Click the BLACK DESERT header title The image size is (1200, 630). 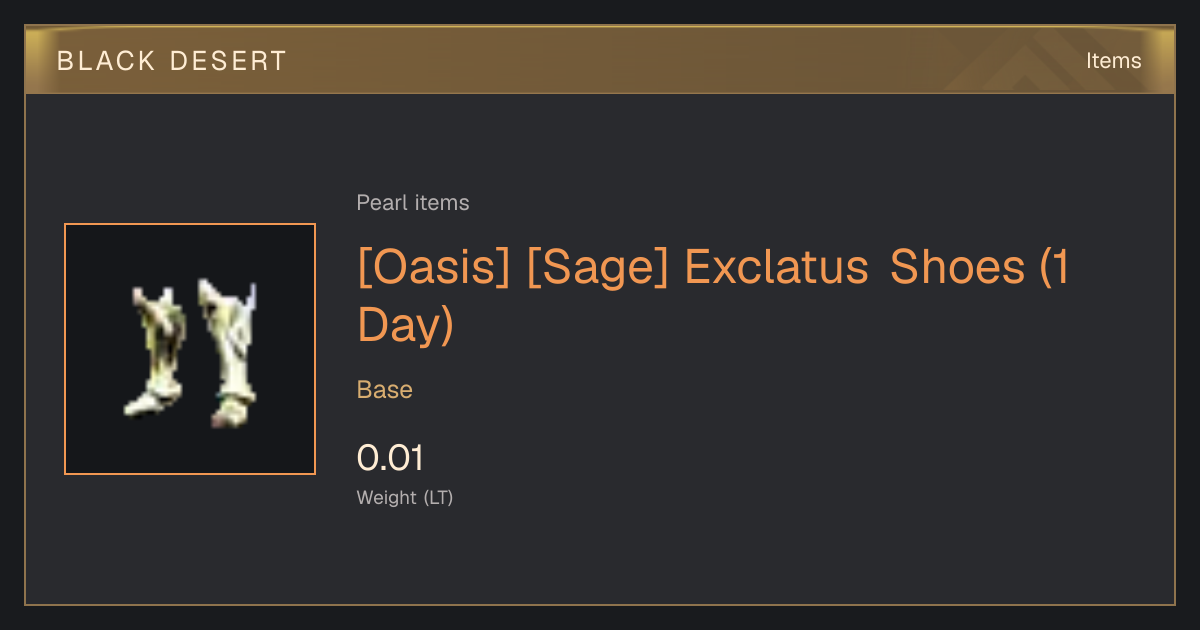pyautogui.click(x=172, y=61)
